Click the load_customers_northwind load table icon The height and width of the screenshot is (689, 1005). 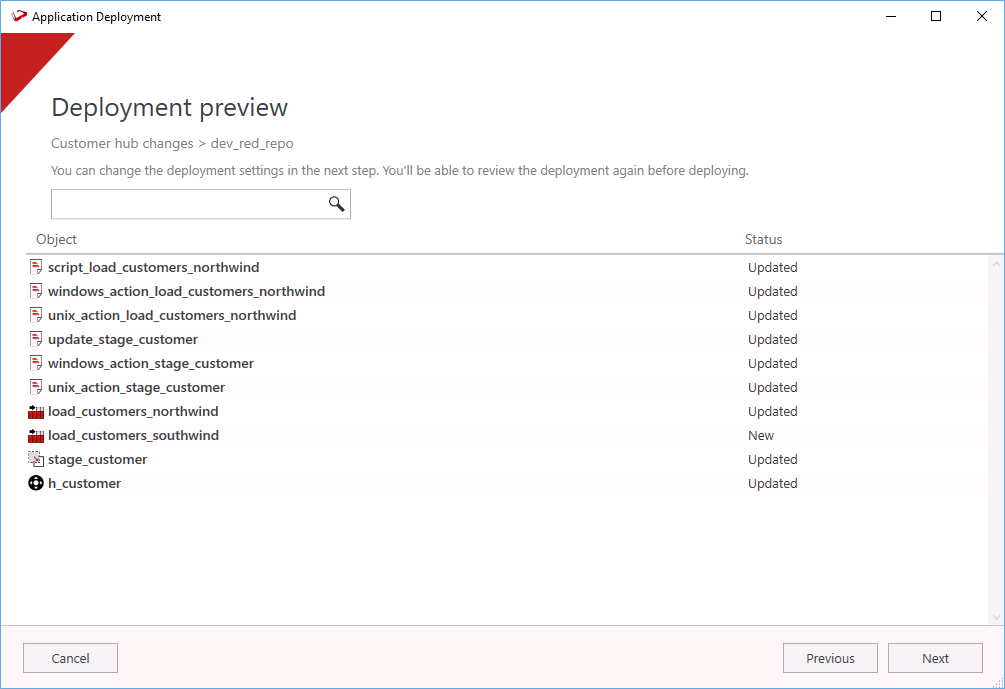(x=36, y=412)
